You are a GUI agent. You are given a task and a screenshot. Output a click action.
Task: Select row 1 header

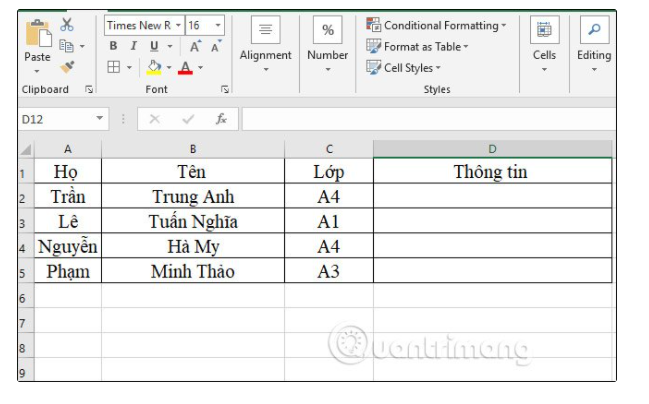(x=26, y=172)
